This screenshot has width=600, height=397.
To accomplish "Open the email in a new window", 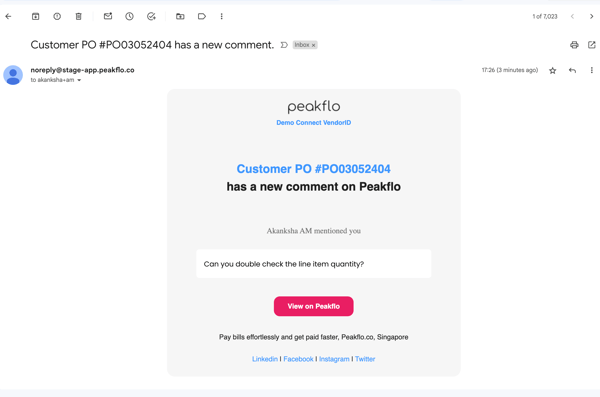I will [592, 45].
